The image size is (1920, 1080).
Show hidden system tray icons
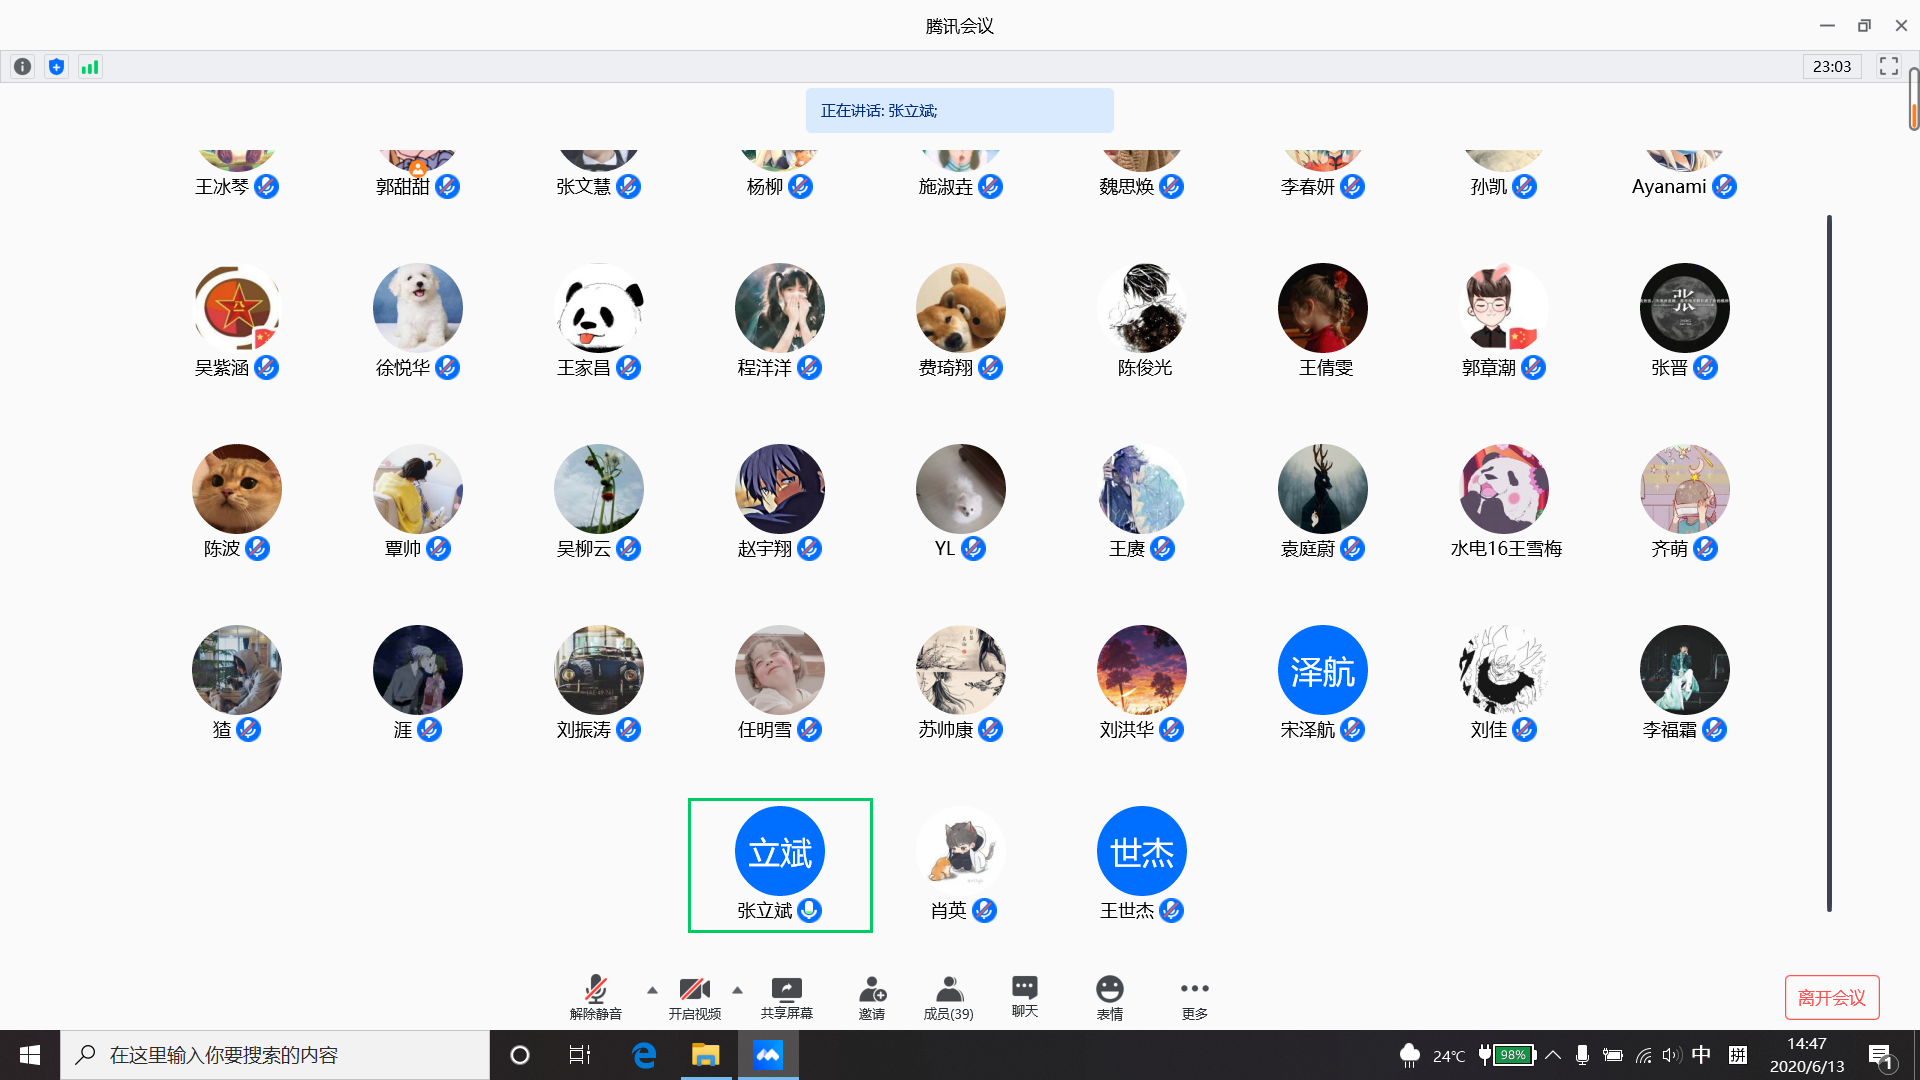pos(1553,1055)
